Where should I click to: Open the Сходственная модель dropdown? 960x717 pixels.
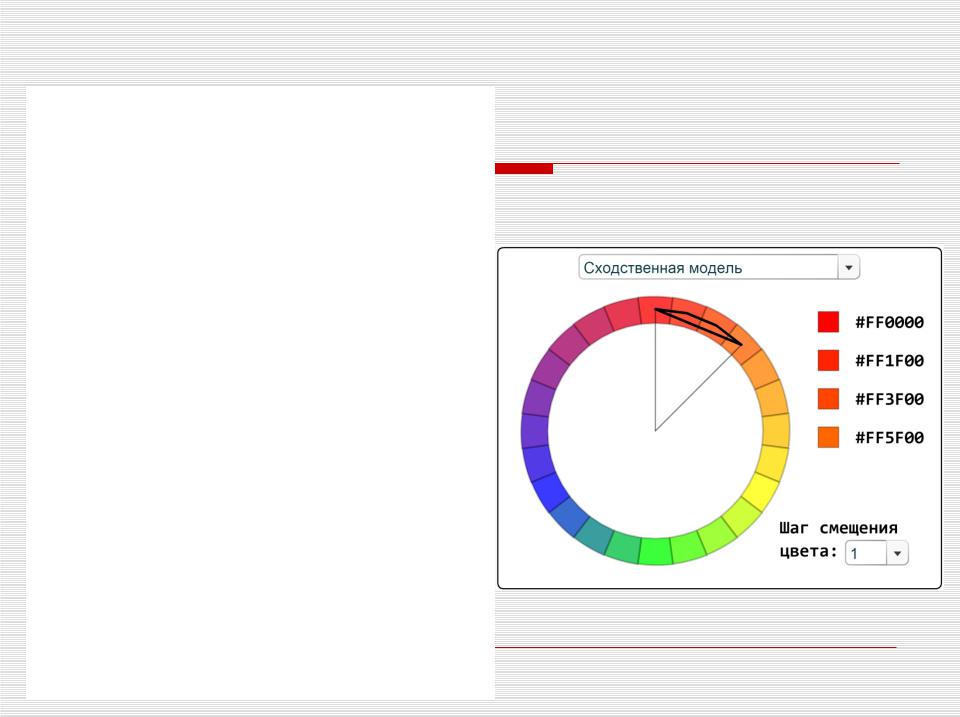719,268
